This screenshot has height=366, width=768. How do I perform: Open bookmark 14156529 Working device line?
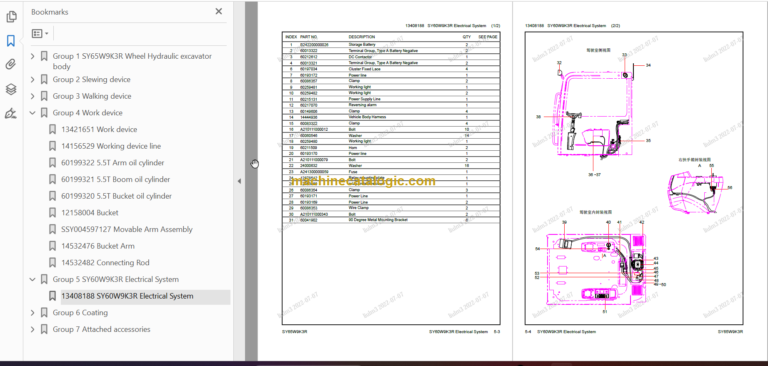111,146
